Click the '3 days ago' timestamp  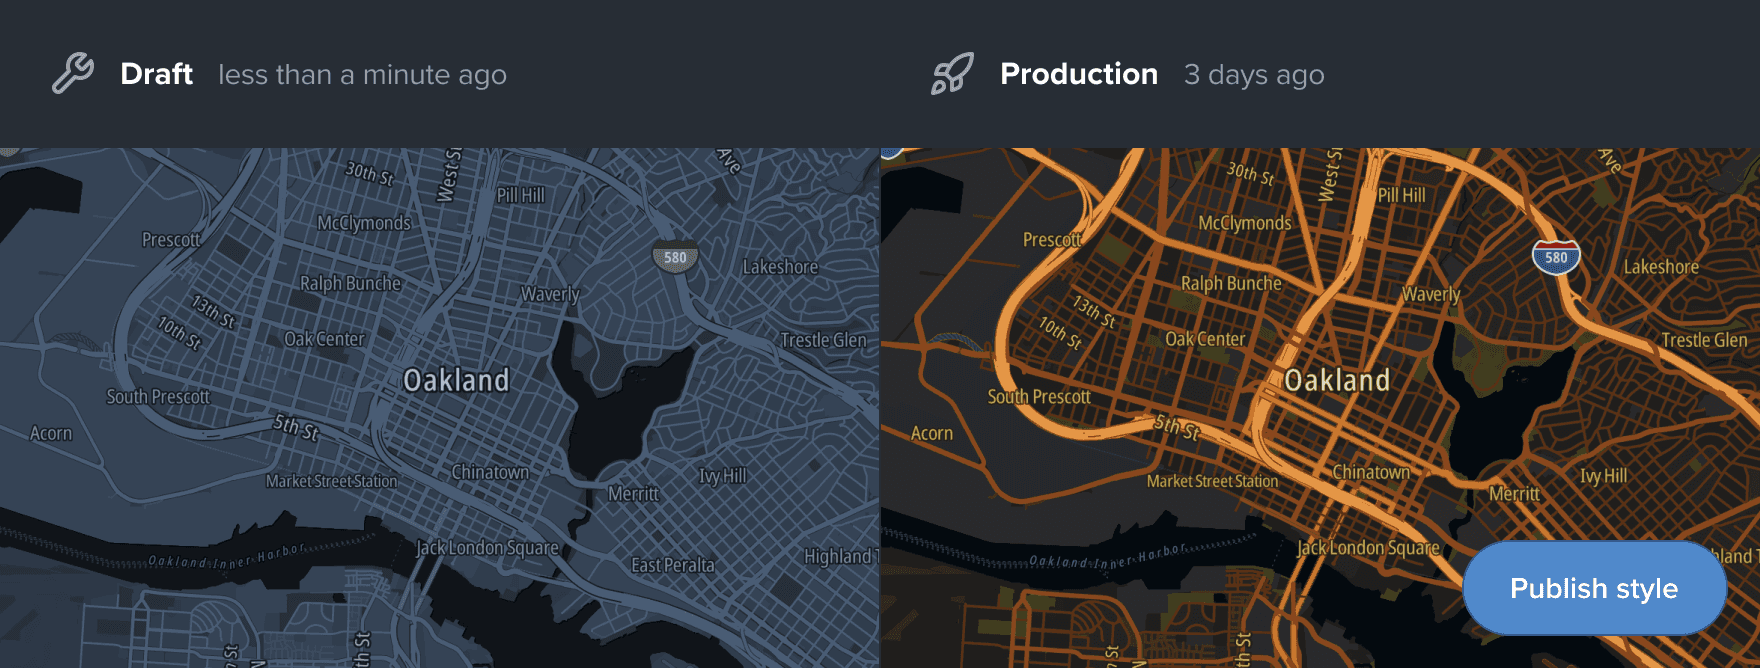[1254, 75]
